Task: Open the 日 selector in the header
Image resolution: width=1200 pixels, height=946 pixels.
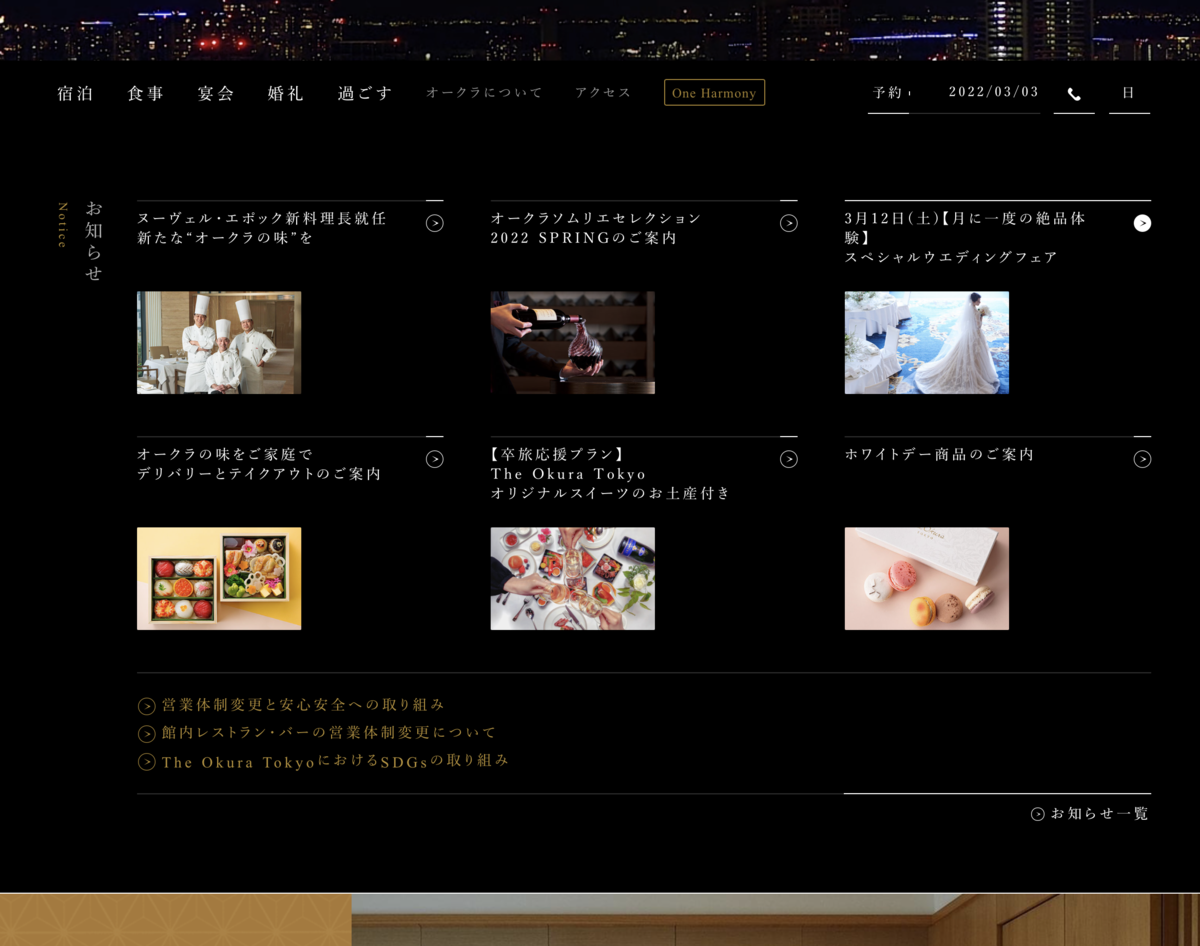Action: [1129, 93]
